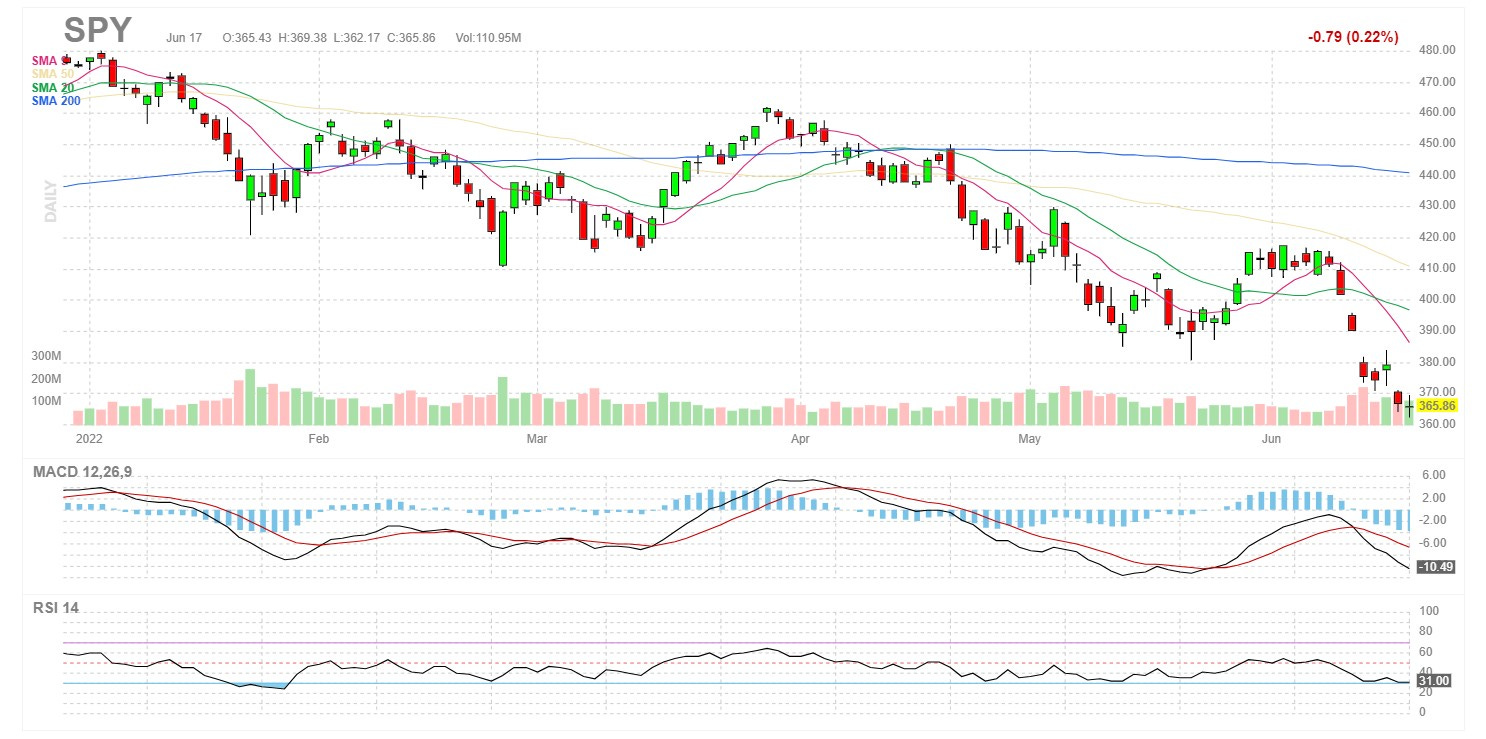Click the May time axis label
Image resolution: width=1486 pixels, height=739 pixels.
(x=1030, y=438)
